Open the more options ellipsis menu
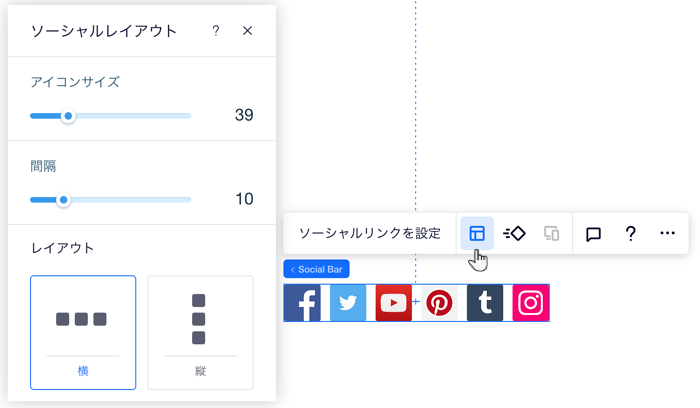 tap(667, 233)
